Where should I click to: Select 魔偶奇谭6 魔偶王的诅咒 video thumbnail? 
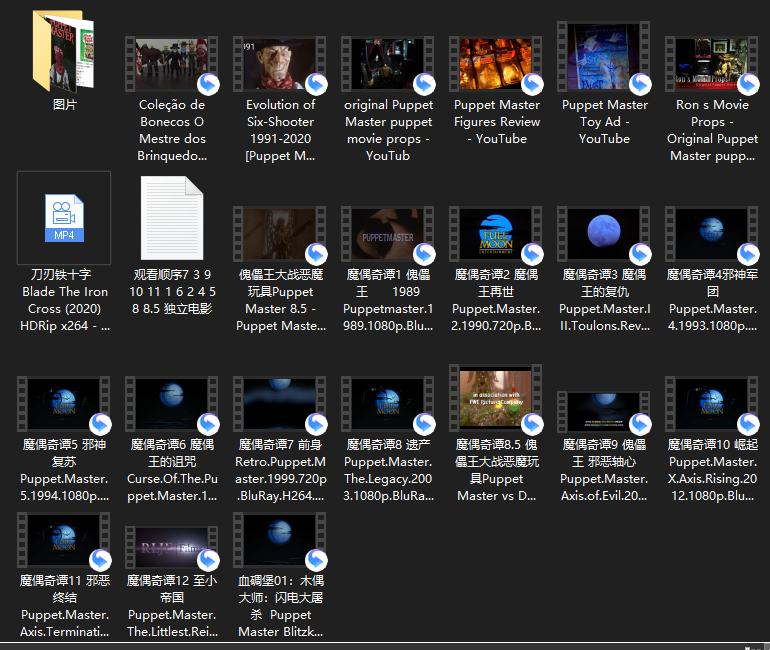[172, 404]
